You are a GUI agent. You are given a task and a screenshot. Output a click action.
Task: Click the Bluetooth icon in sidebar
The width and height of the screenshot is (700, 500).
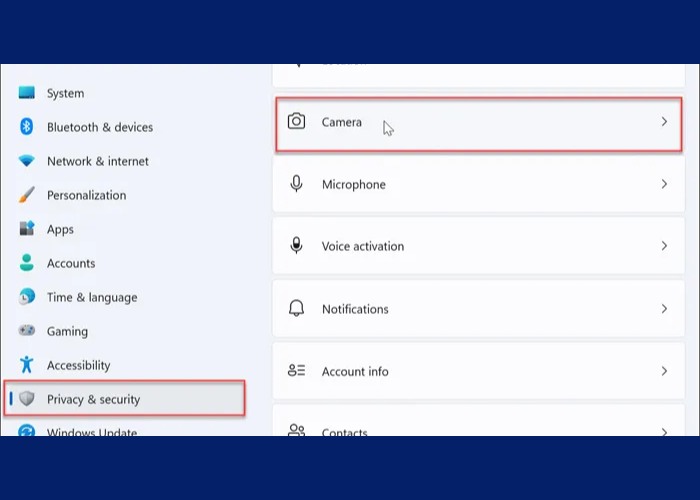[27, 127]
